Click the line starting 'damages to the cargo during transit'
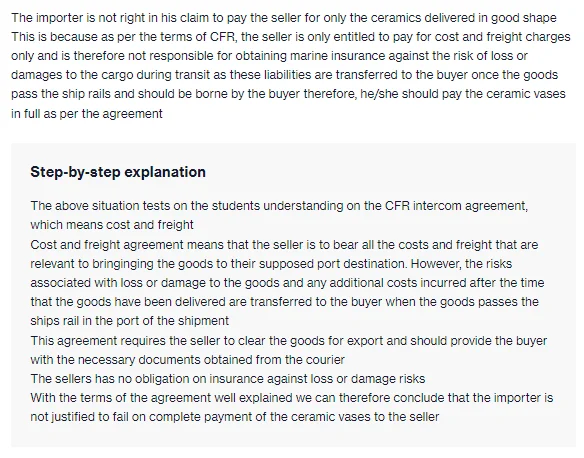The image size is (584, 458). (285, 74)
